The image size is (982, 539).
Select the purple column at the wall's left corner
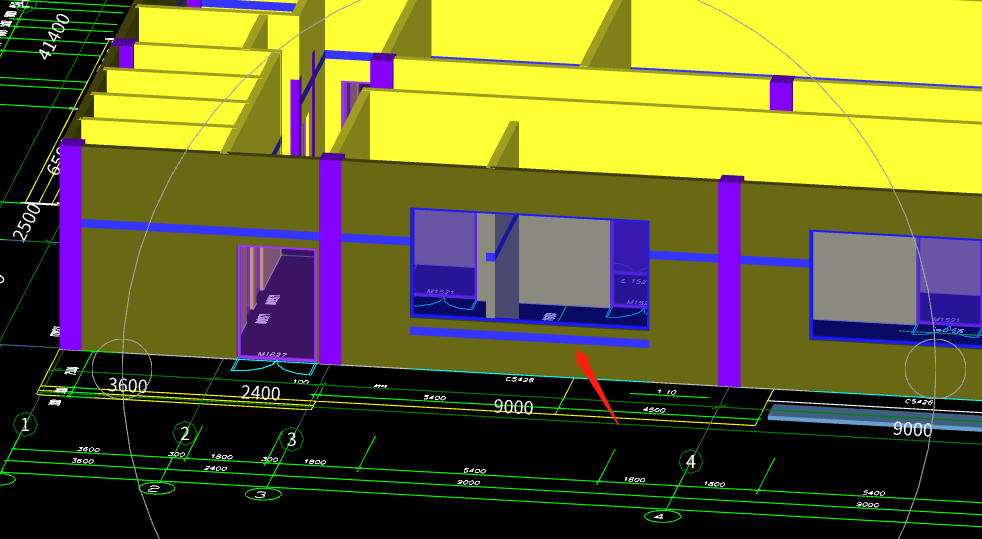click(70, 244)
